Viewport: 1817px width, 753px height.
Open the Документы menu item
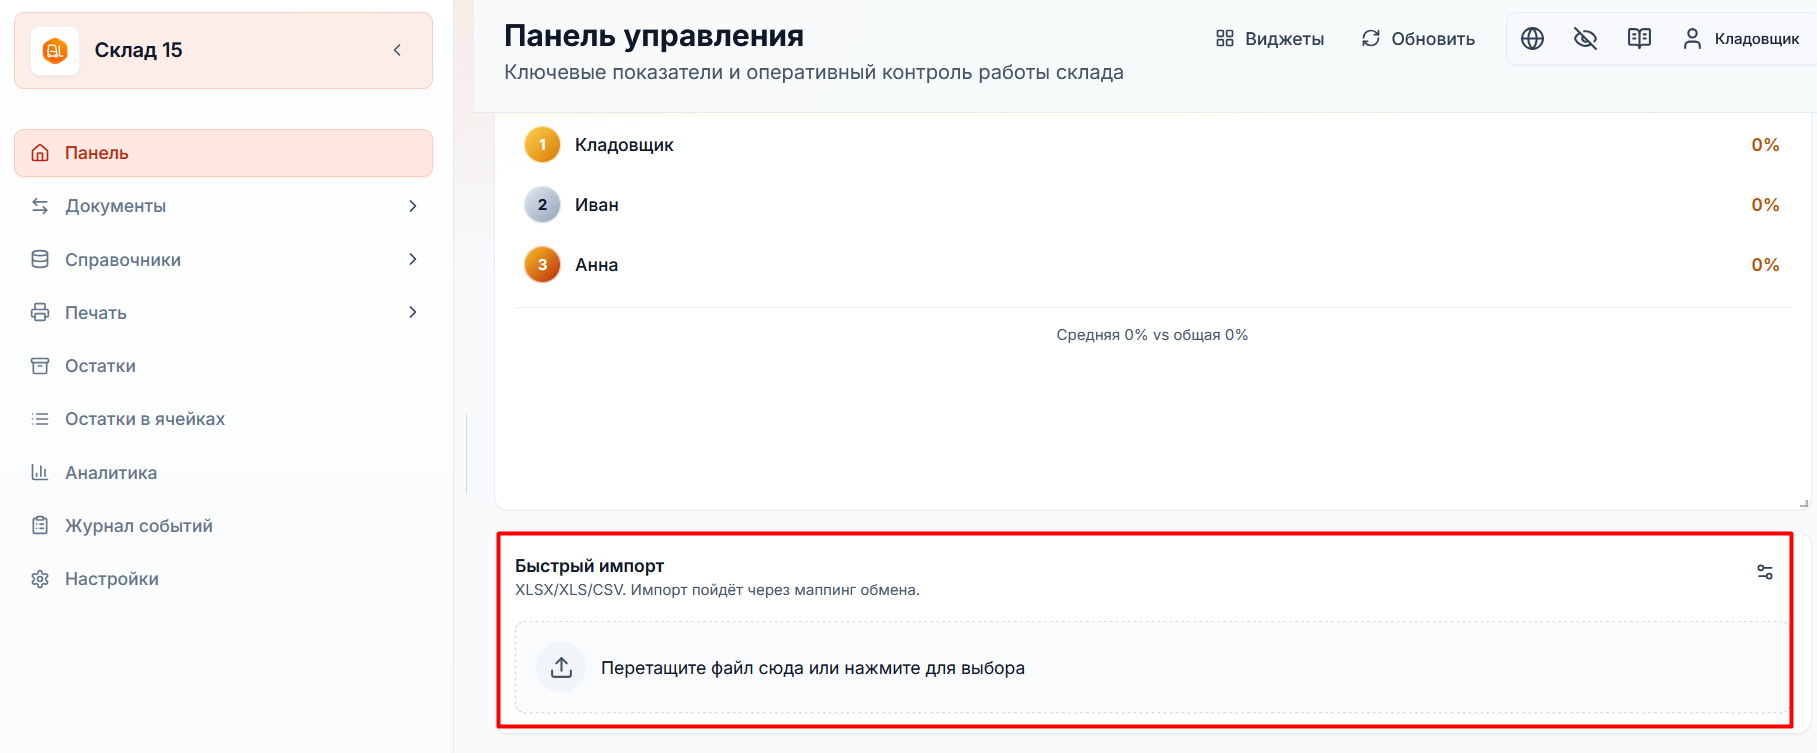pos(223,206)
